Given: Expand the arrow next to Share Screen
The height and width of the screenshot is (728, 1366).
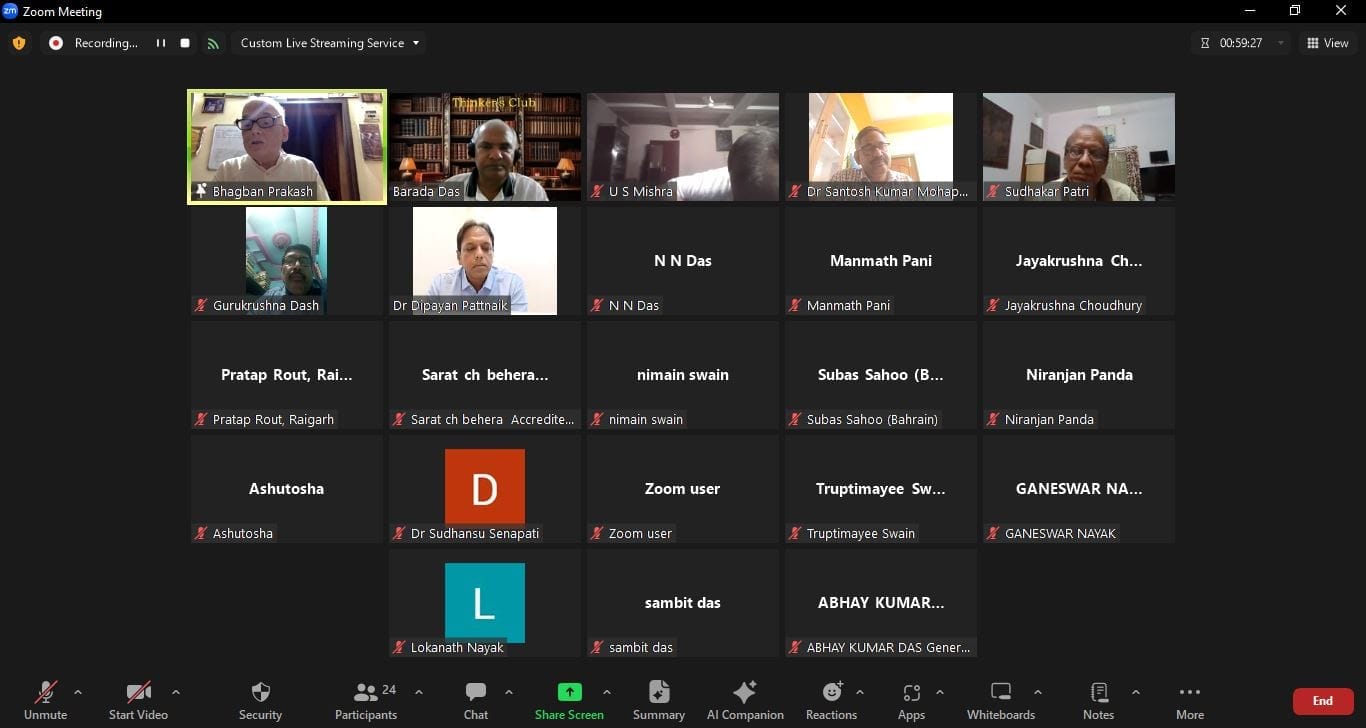Looking at the screenshot, I should click(606, 692).
